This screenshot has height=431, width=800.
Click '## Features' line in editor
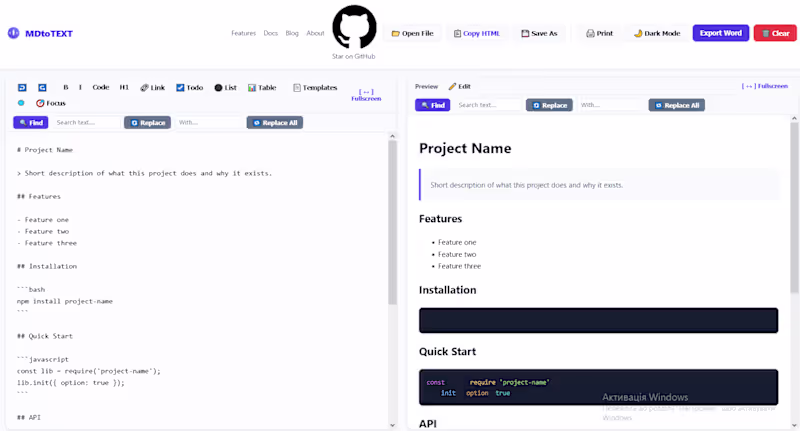pyautogui.click(x=39, y=196)
